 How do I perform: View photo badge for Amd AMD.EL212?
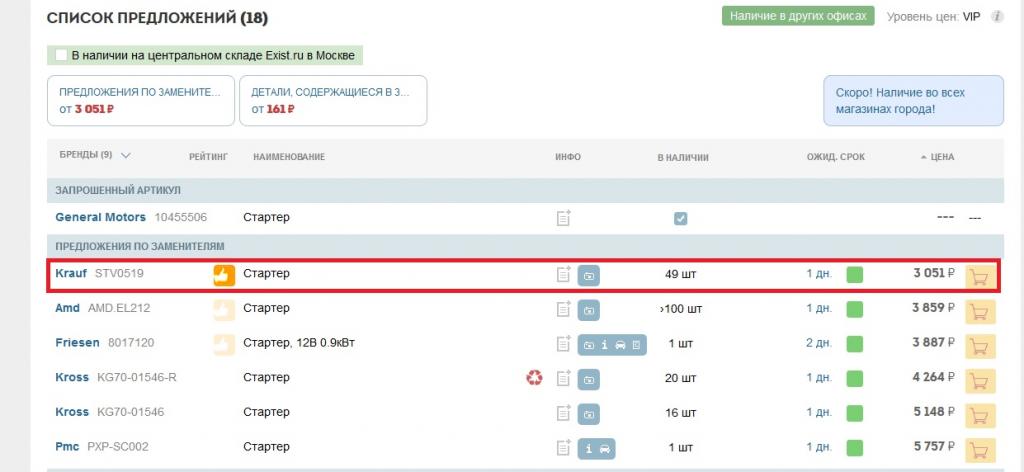pos(588,310)
